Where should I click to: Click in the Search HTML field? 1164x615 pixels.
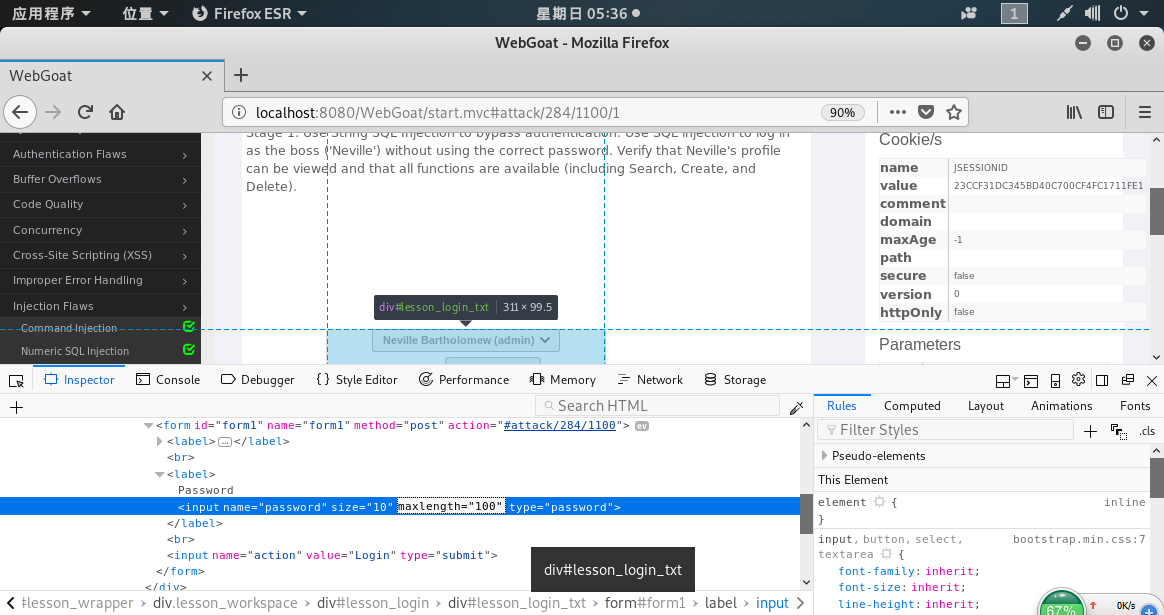tap(657, 406)
